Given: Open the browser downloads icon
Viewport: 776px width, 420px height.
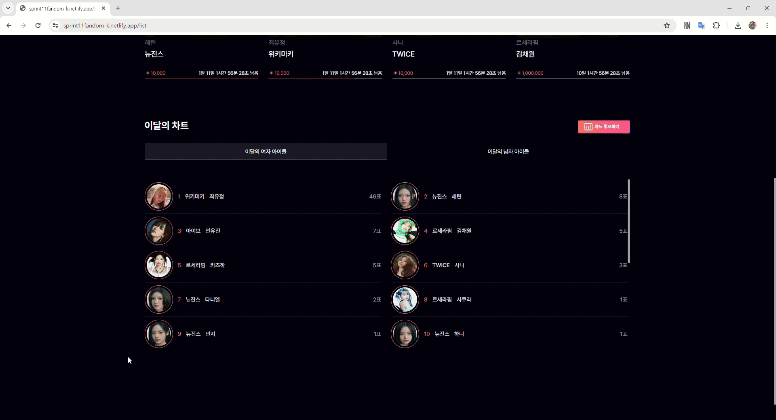Looking at the screenshot, I should click(737, 25).
